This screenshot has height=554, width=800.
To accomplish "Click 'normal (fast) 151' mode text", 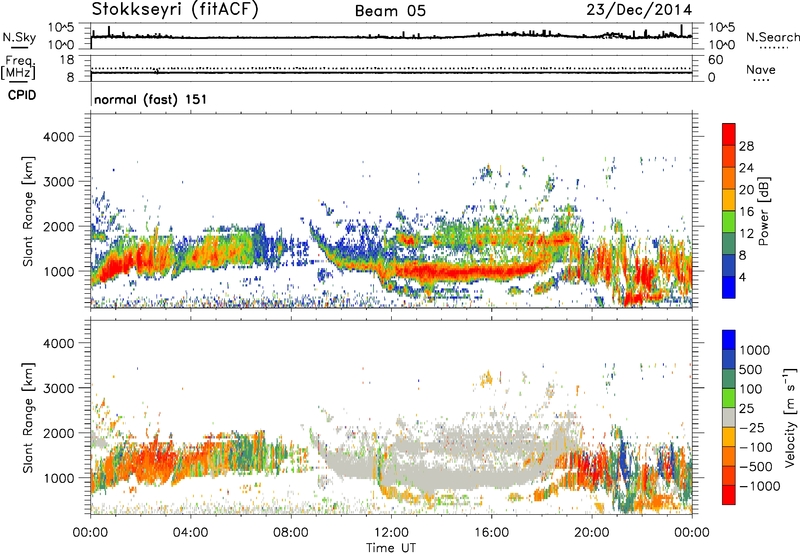I will pyautogui.click(x=151, y=99).
